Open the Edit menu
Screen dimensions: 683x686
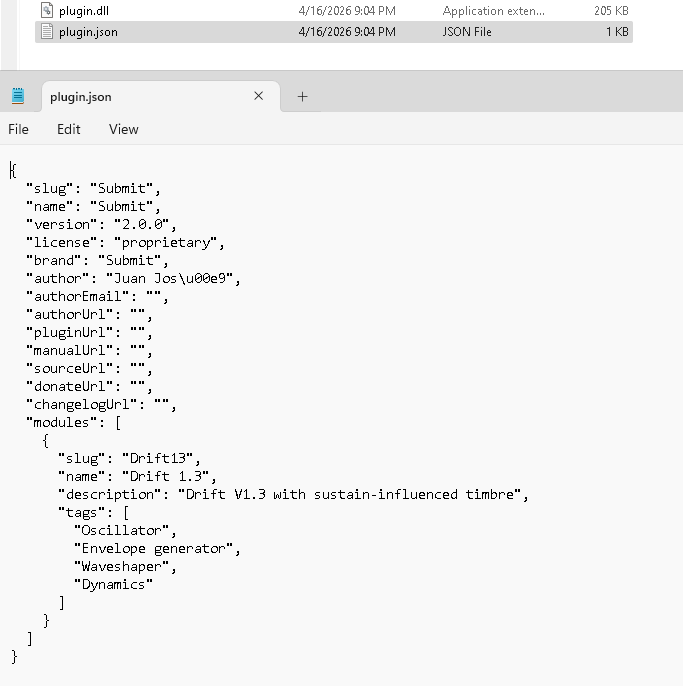point(69,129)
